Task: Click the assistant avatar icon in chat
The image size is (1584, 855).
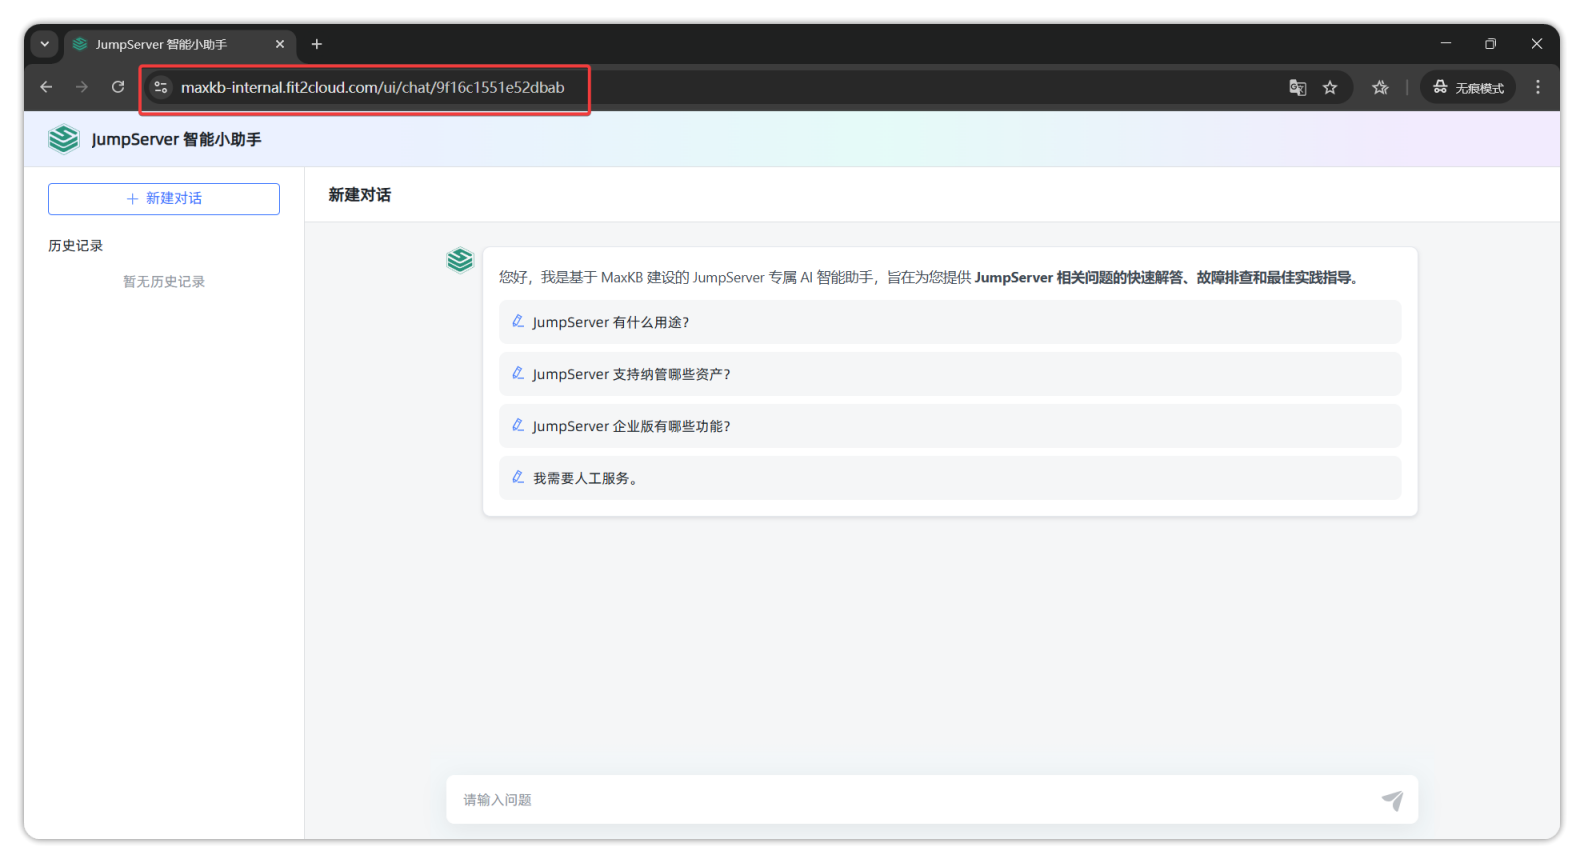Action: 460,261
